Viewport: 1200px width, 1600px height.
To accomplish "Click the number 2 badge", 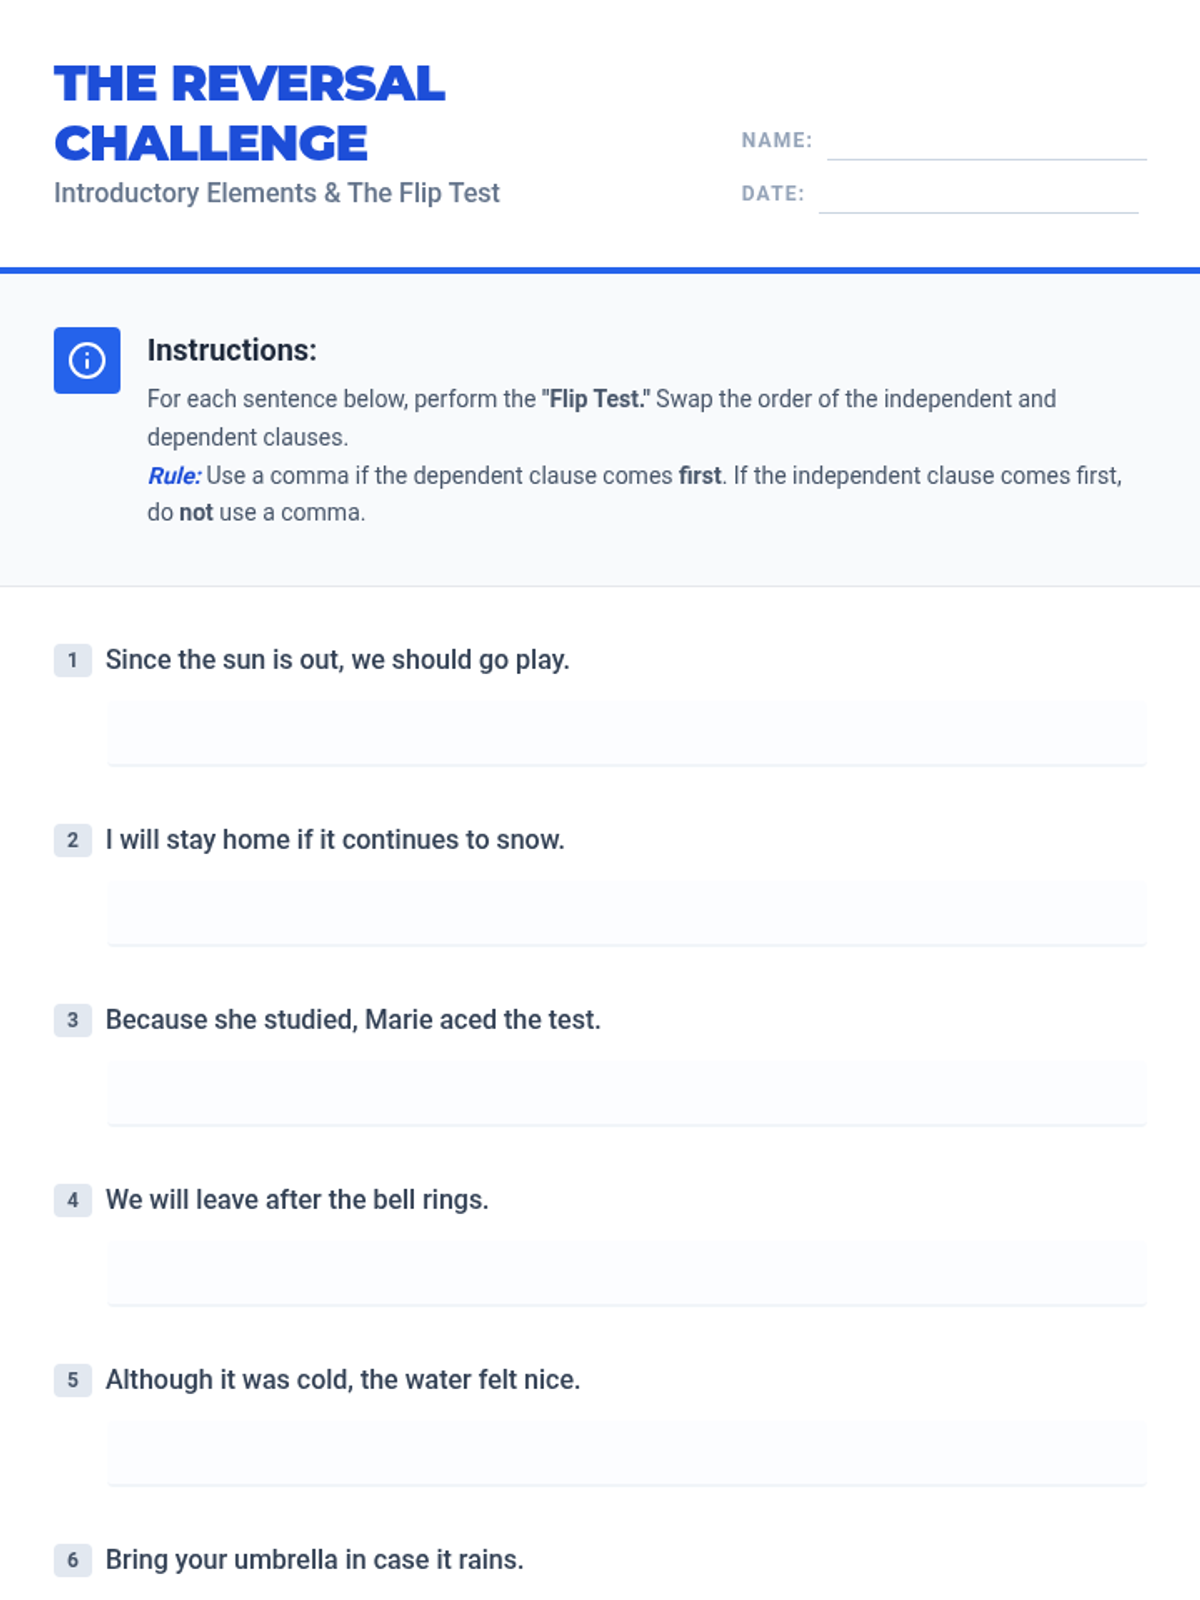I will [72, 840].
